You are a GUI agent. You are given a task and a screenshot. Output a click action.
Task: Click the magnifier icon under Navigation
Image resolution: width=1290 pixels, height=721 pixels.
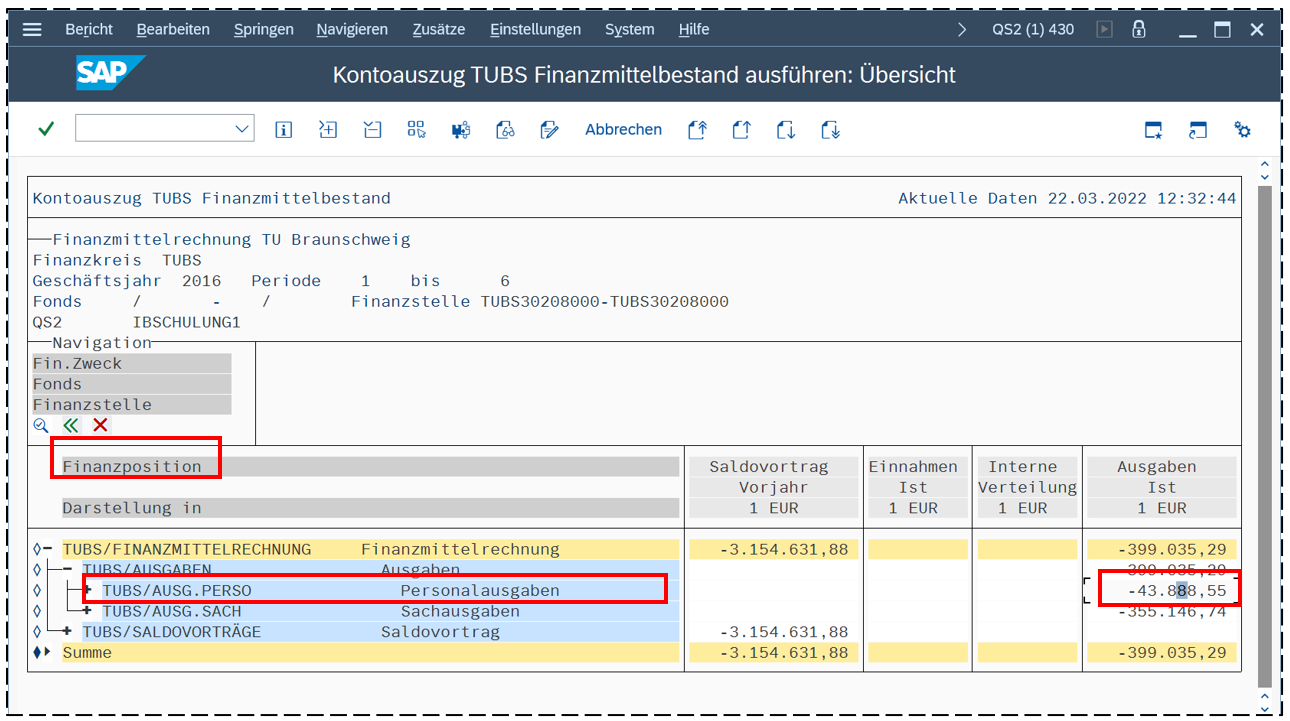coord(41,426)
